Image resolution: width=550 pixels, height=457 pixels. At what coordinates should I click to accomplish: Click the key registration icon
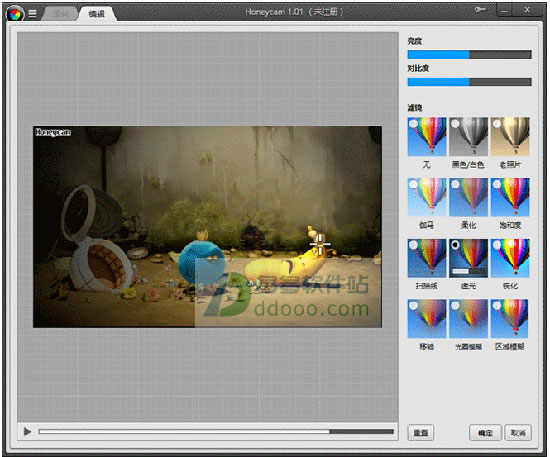coord(480,10)
